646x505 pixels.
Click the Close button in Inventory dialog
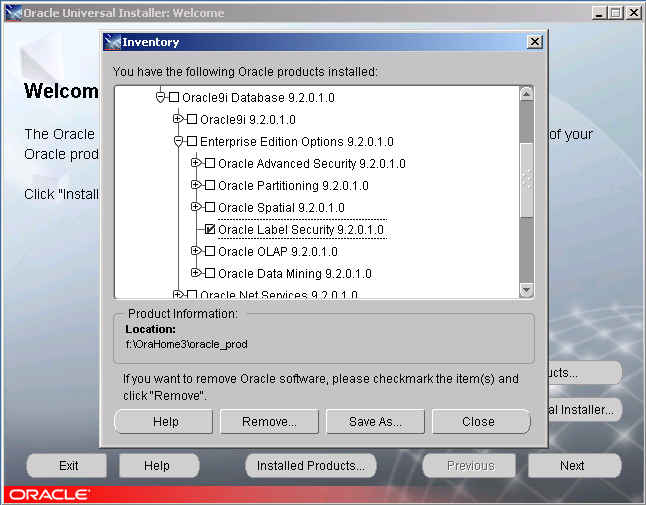click(x=481, y=421)
